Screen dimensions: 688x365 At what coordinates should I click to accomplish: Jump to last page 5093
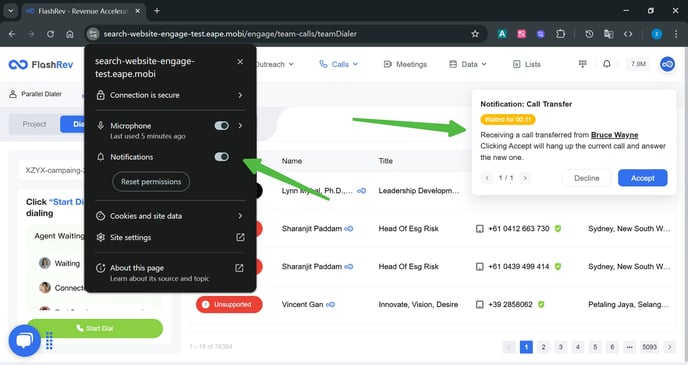pos(649,347)
